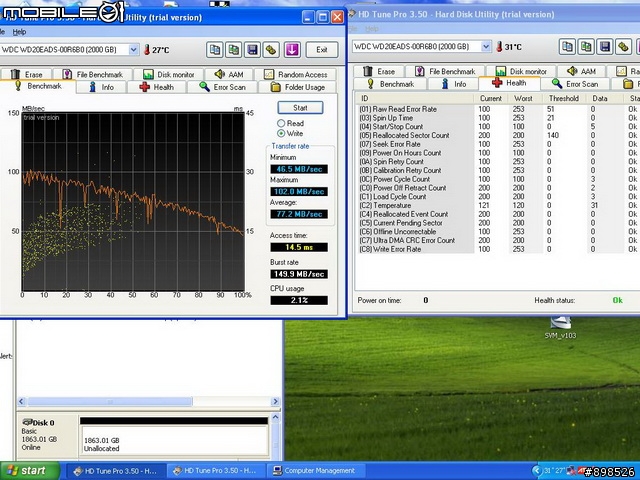Click ID column header in Health table
Image resolution: width=640 pixels, height=480 pixels.
coord(415,98)
